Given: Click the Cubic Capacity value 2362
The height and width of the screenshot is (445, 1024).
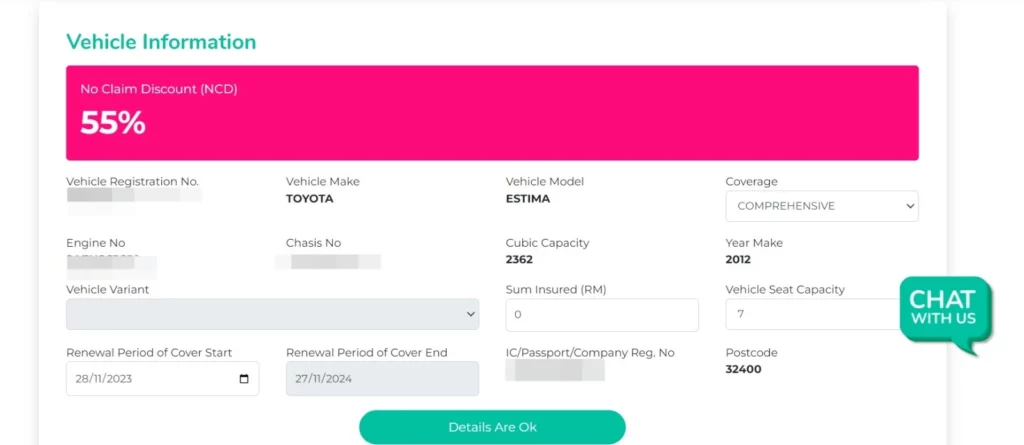Looking at the screenshot, I should (x=519, y=259).
